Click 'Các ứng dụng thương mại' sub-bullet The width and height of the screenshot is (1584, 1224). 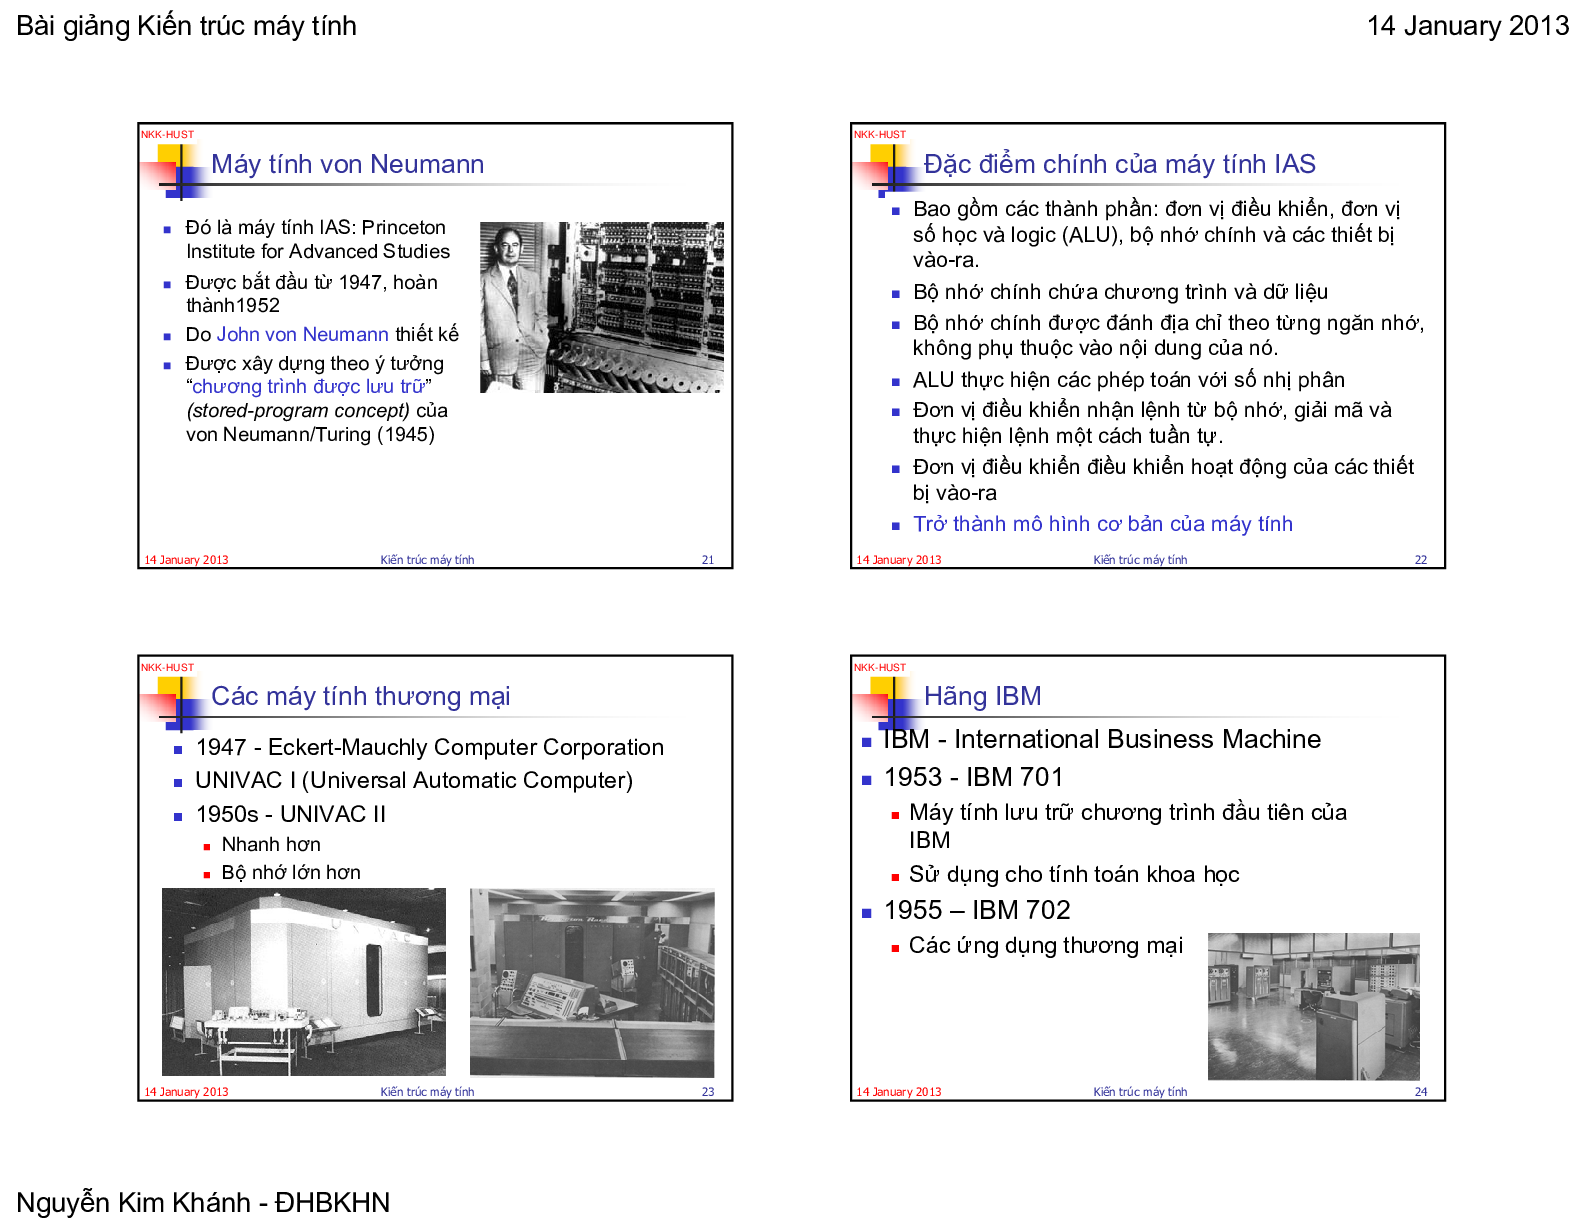pyautogui.click(x=1045, y=946)
